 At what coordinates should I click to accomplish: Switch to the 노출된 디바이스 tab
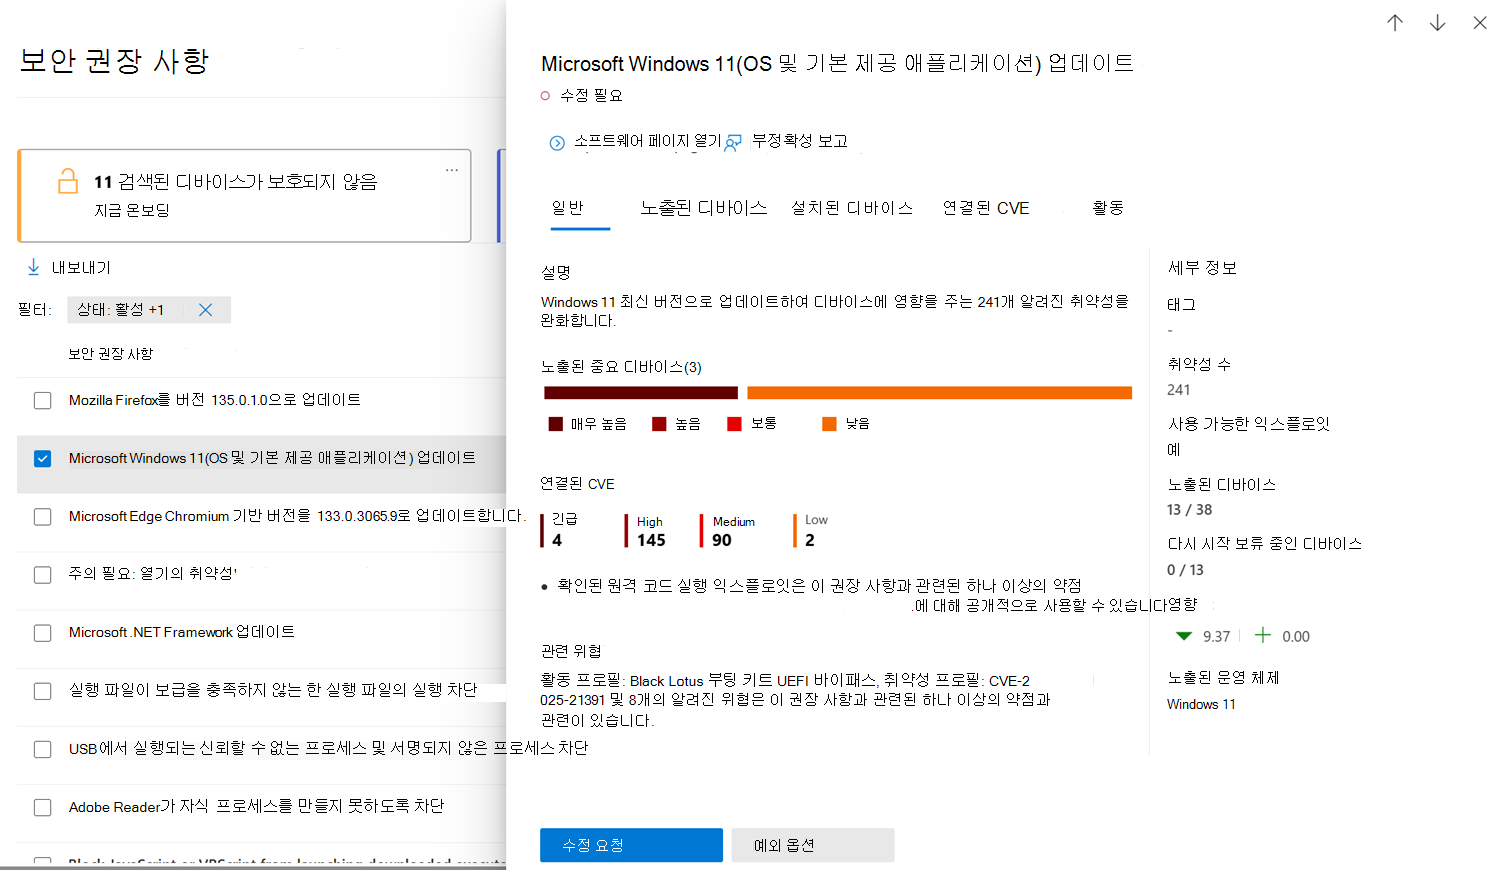click(x=704, y=208)
